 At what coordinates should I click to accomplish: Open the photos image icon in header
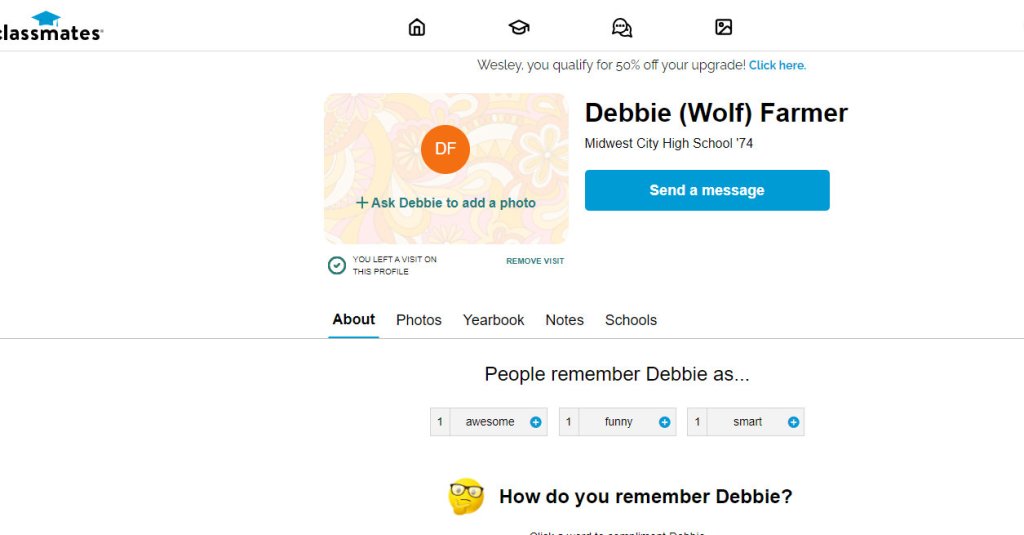pyautogui.click(x=724, y=27)
